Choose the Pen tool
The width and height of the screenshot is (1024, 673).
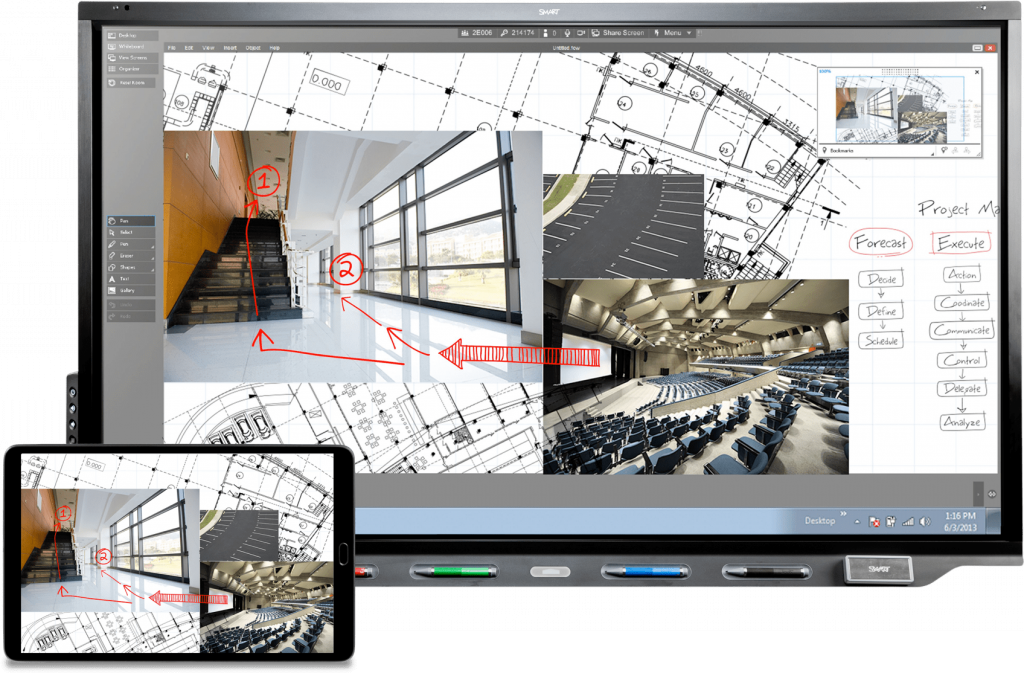tap(130, 244)
